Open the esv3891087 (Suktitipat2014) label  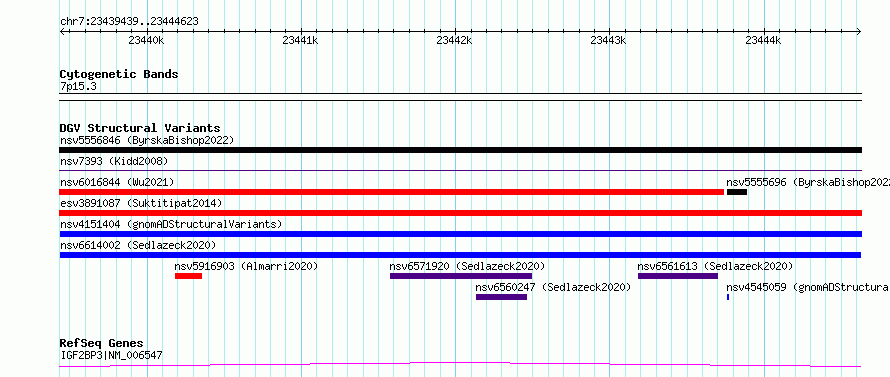coord(141,203)
